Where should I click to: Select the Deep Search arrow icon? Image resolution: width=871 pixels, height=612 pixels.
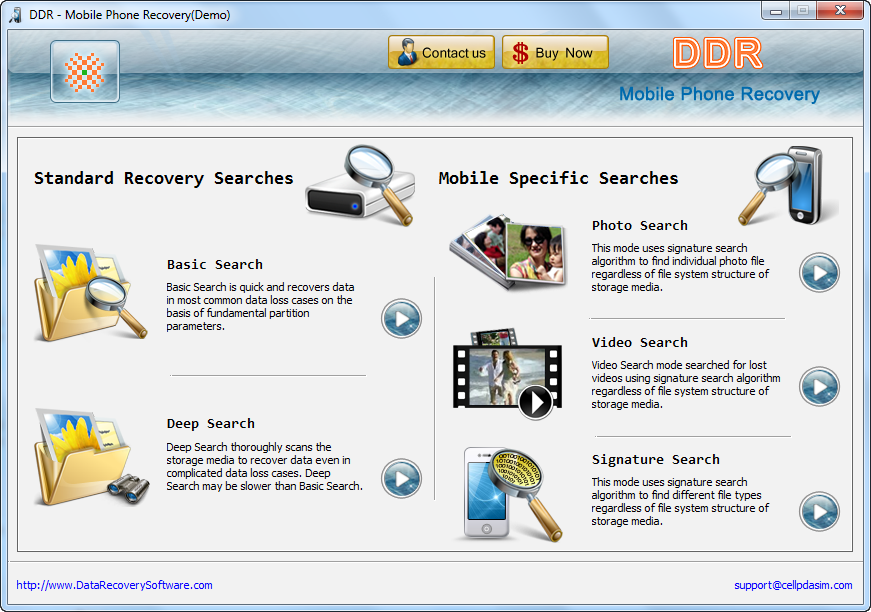(401, 480)
